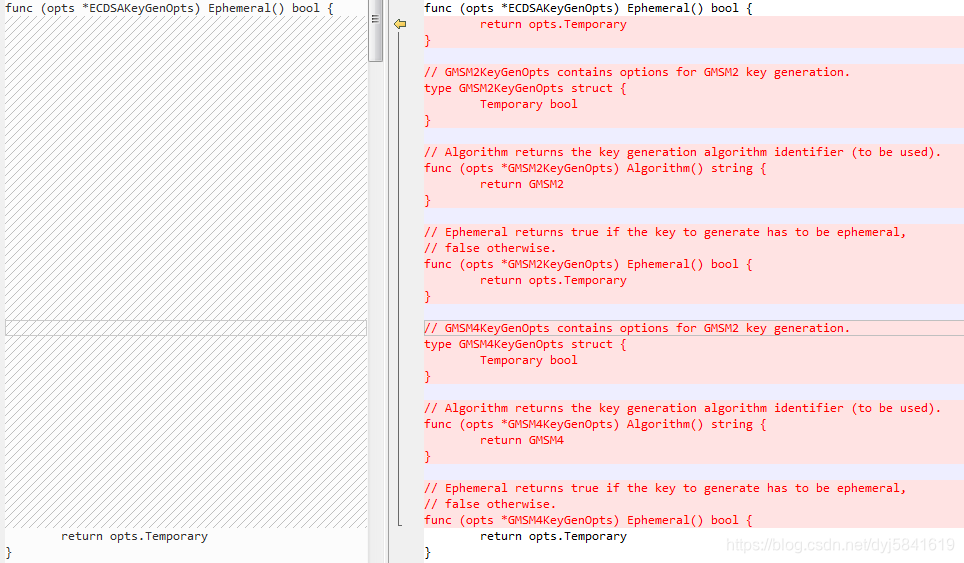
Task: Click line 'type GMSM2KeyGenOpts struct {'
Action: pyautogui.click(x=525, y=88)
